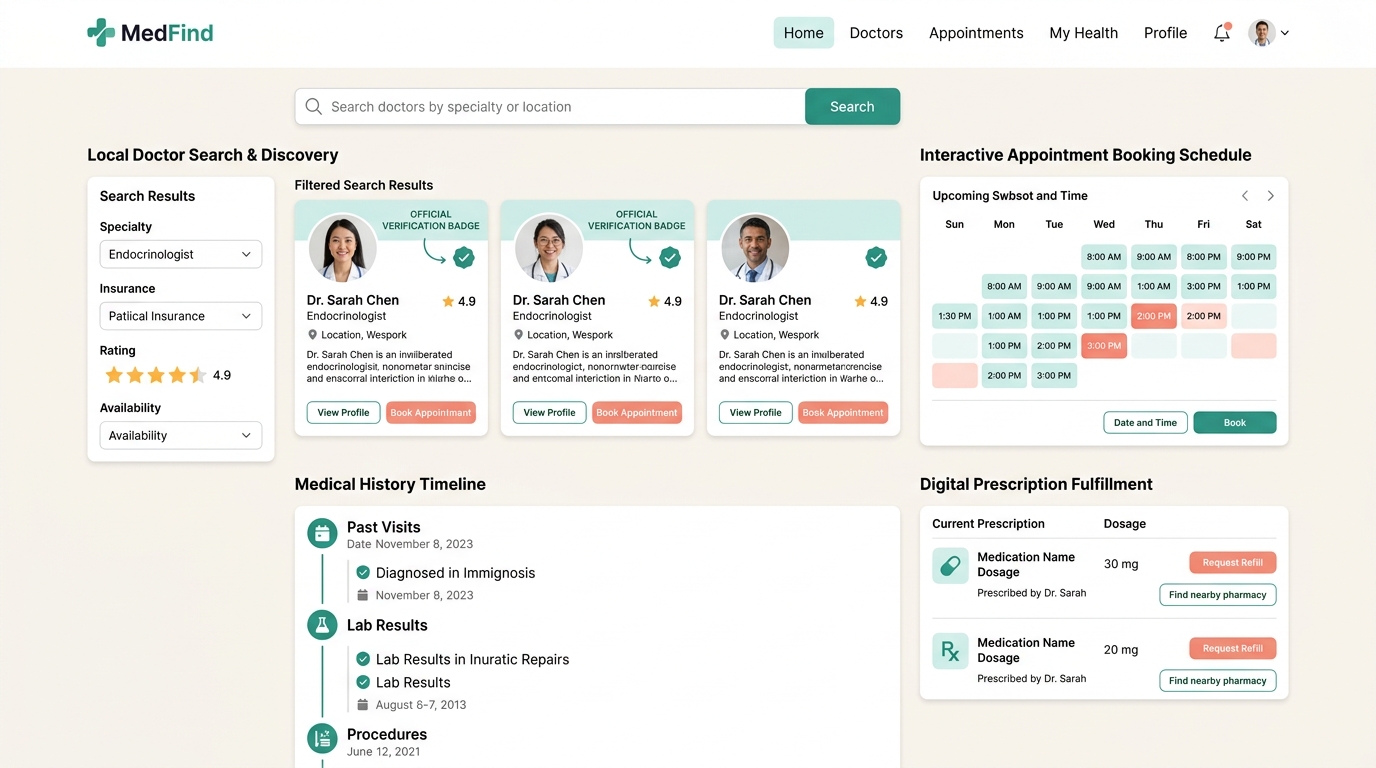Find nearby pharmacy for the 20 mg medication
The height and width of the screenshot is (768, 1376).
click(x=1218, y=681)
